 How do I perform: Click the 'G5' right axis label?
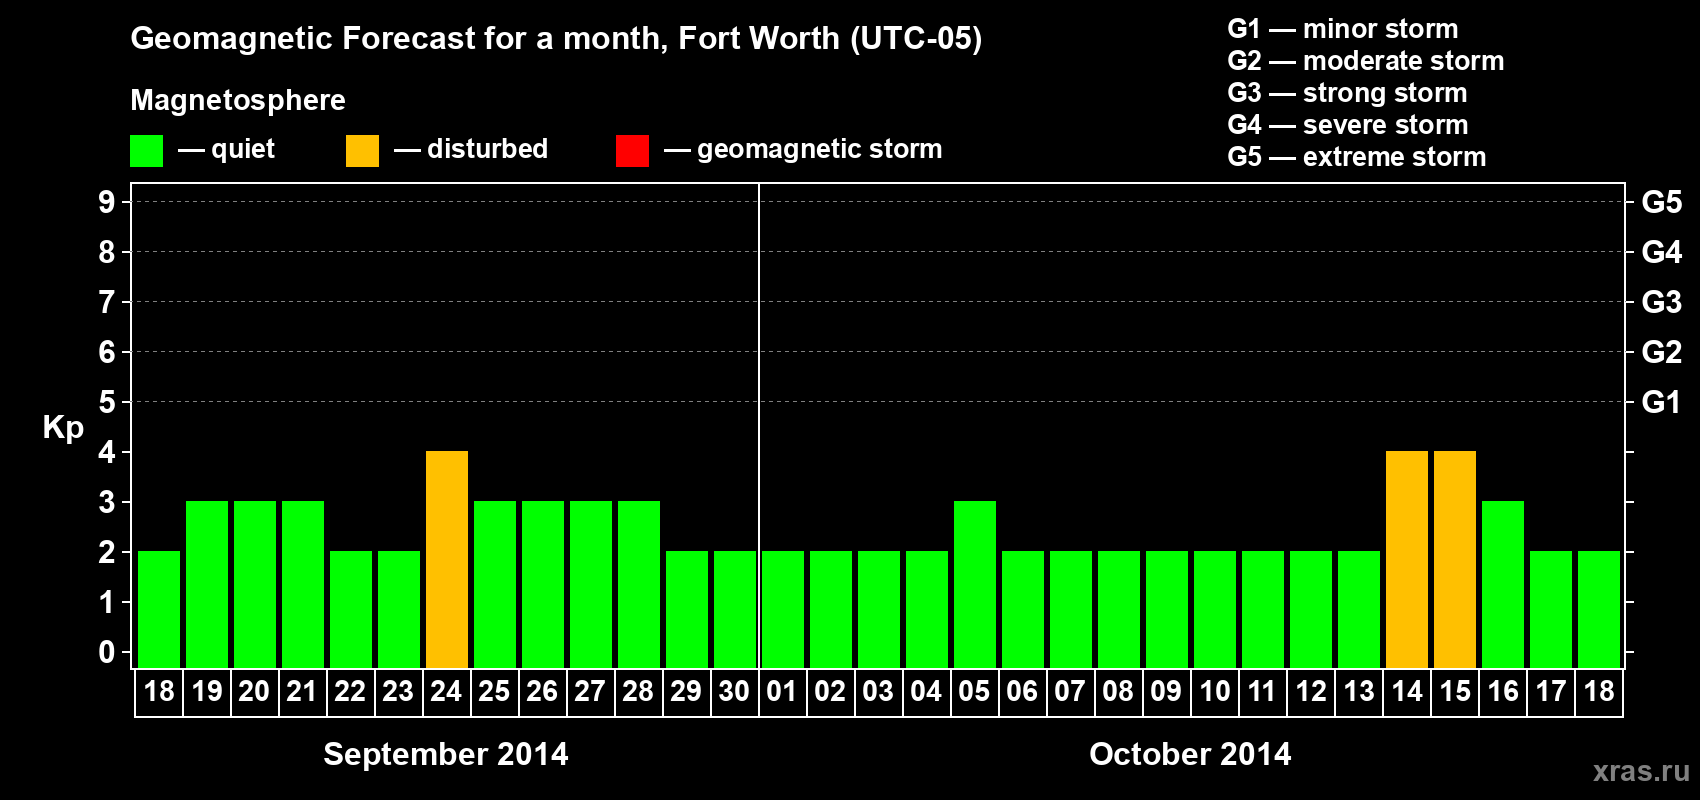(1662, 202)
